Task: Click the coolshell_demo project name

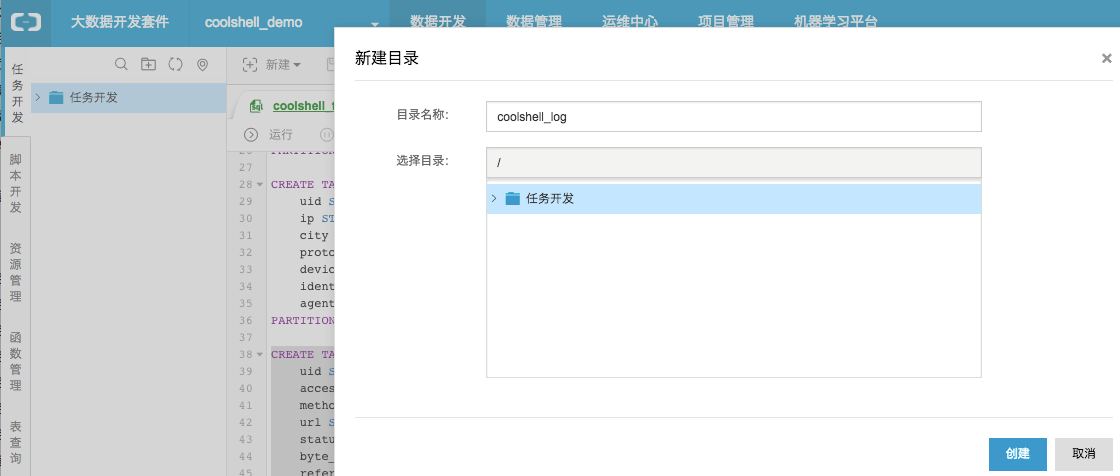Action: 253,22
